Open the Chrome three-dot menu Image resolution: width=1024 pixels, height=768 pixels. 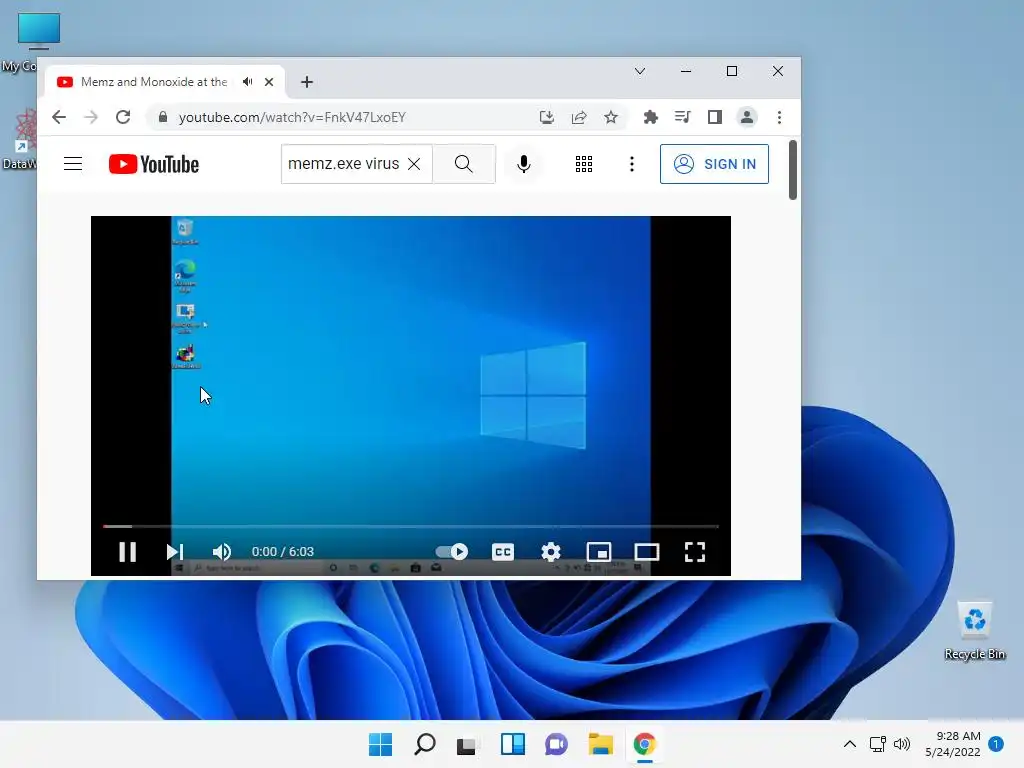click(x=779, y=117)
